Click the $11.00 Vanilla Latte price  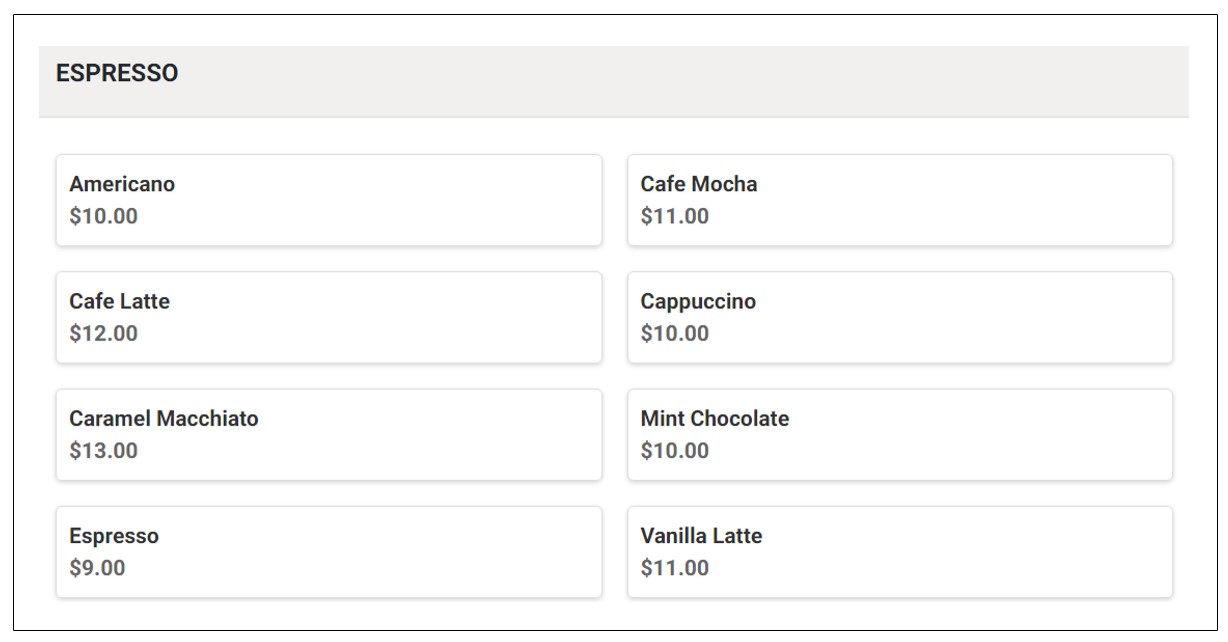[x=675, y=568]
